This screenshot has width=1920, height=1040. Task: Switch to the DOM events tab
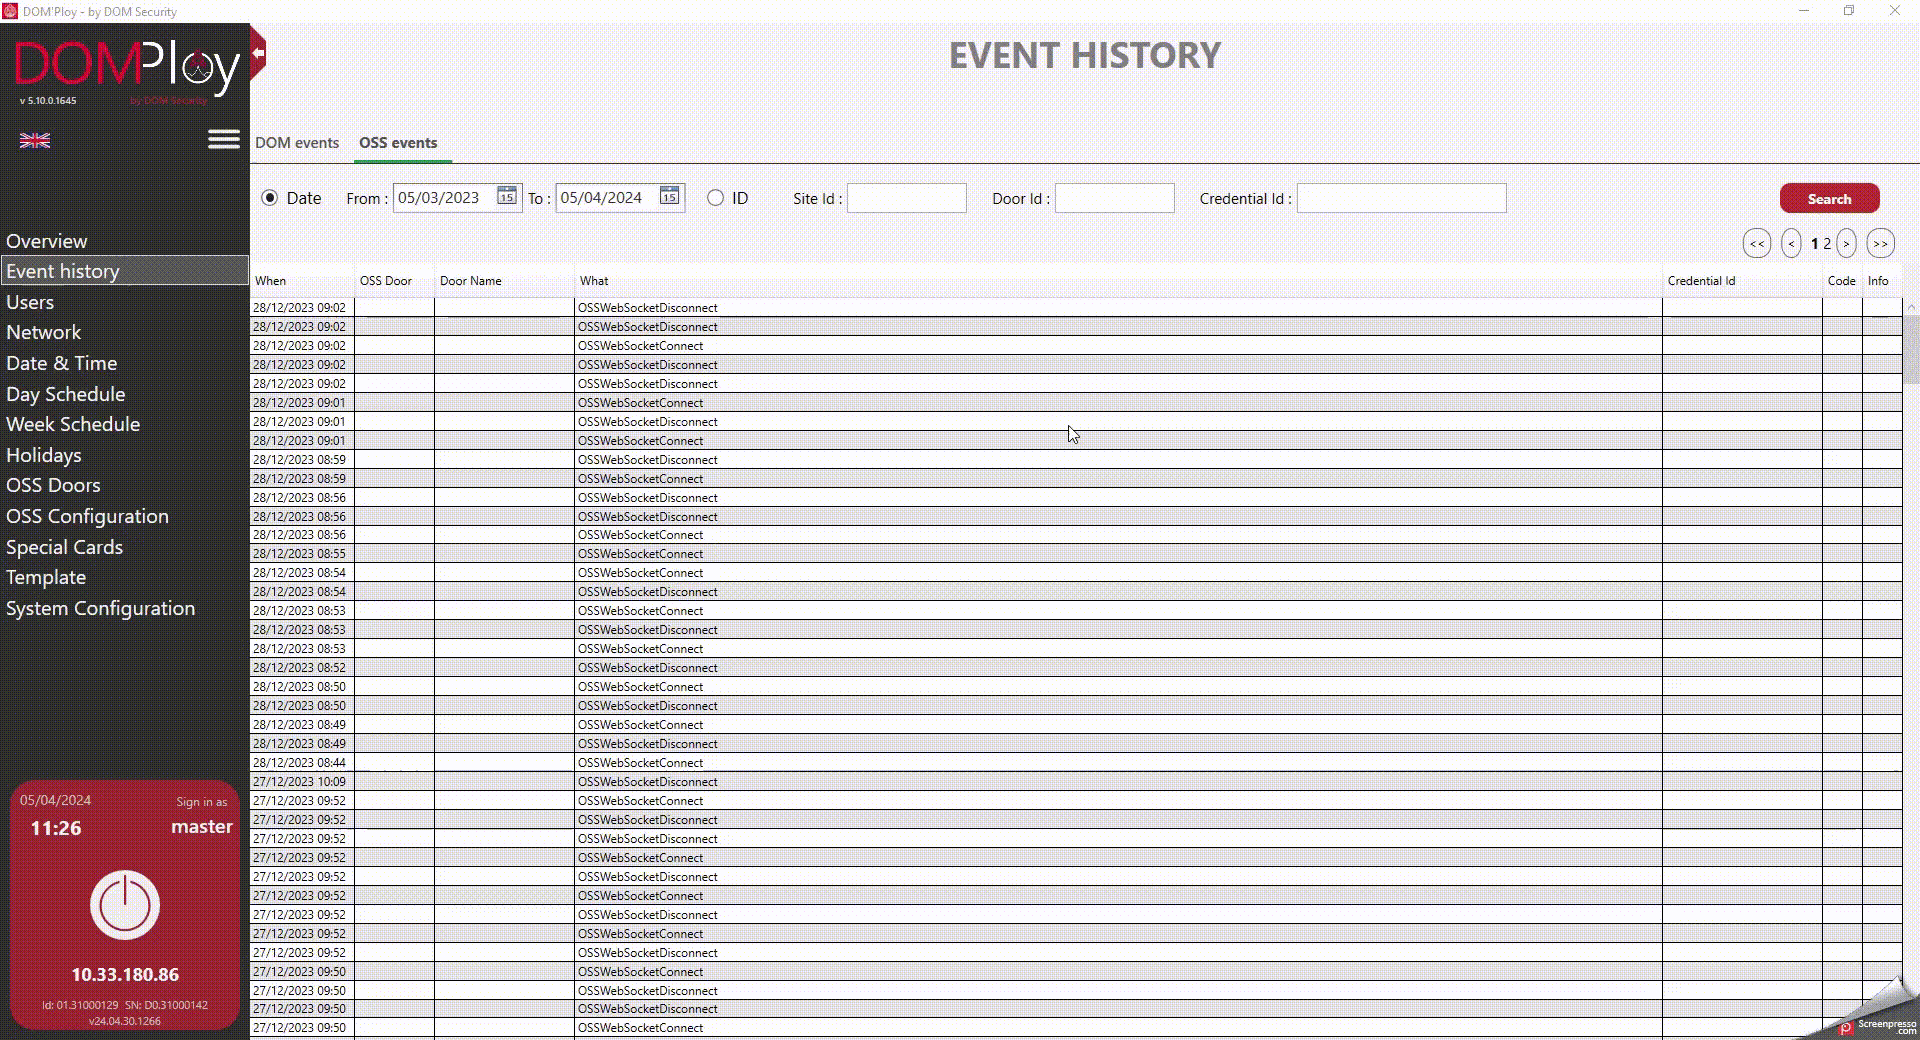297,143
